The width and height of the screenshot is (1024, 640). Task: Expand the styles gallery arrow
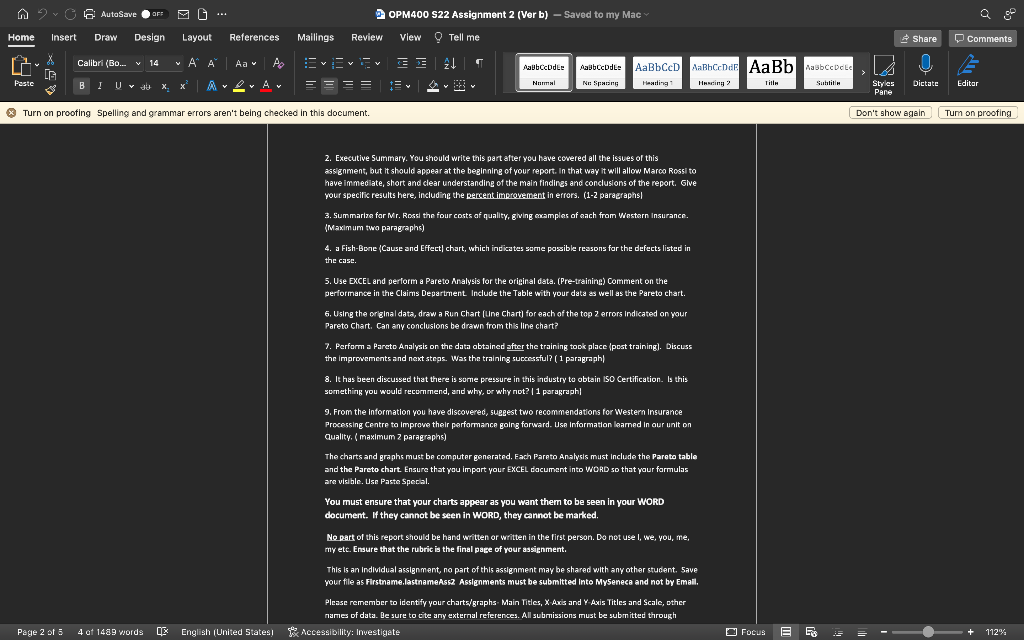(x=863, y=72)
